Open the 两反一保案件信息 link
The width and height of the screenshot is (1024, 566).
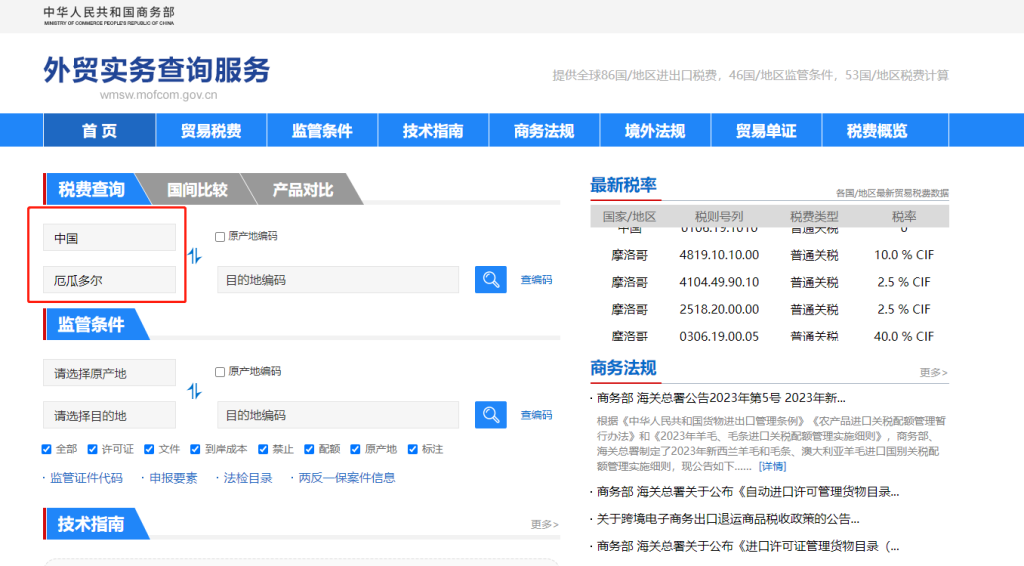(347, 478)
